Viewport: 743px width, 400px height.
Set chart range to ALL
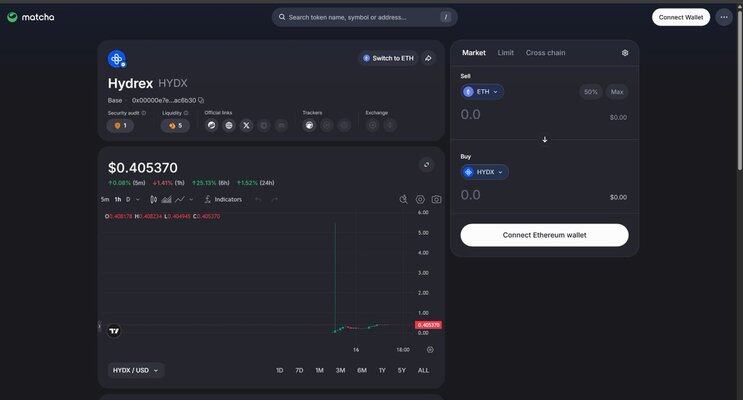click(423, 370)
